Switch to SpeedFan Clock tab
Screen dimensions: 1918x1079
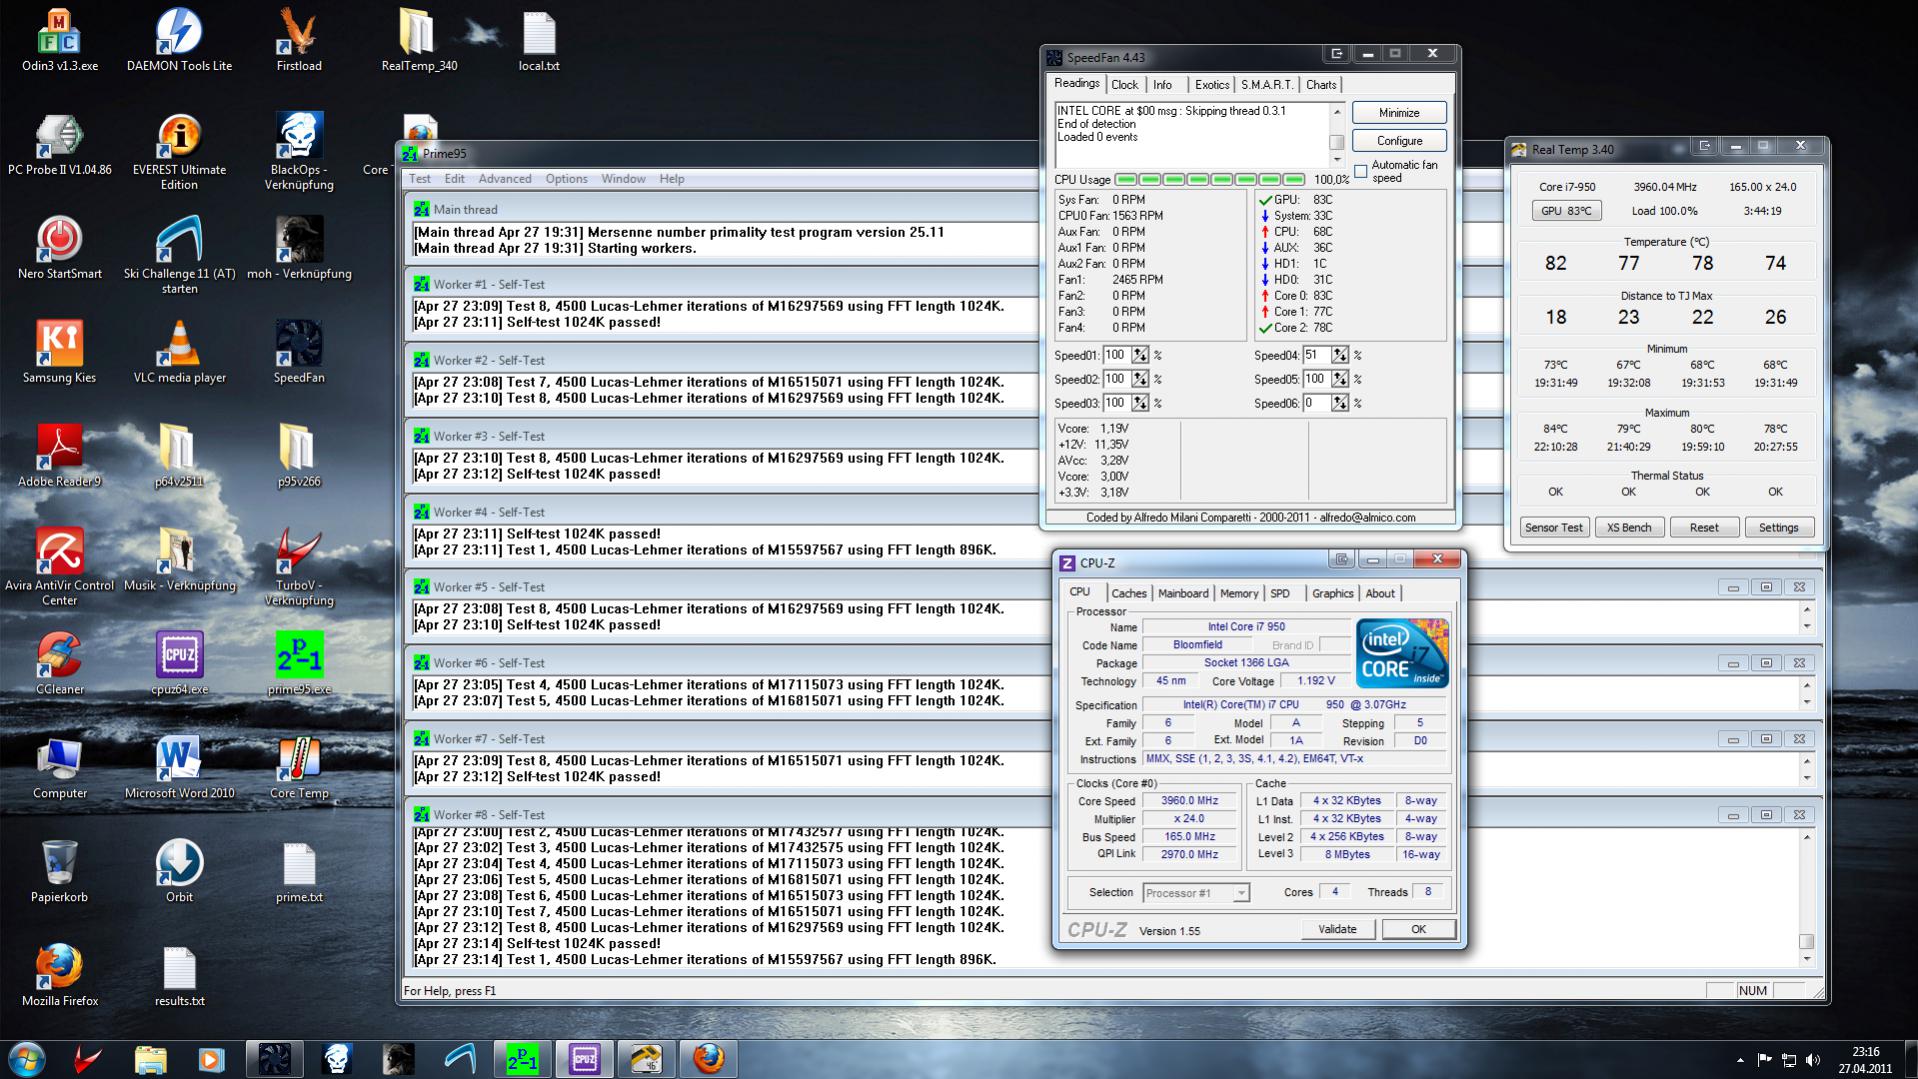[x=1125, y=85]
